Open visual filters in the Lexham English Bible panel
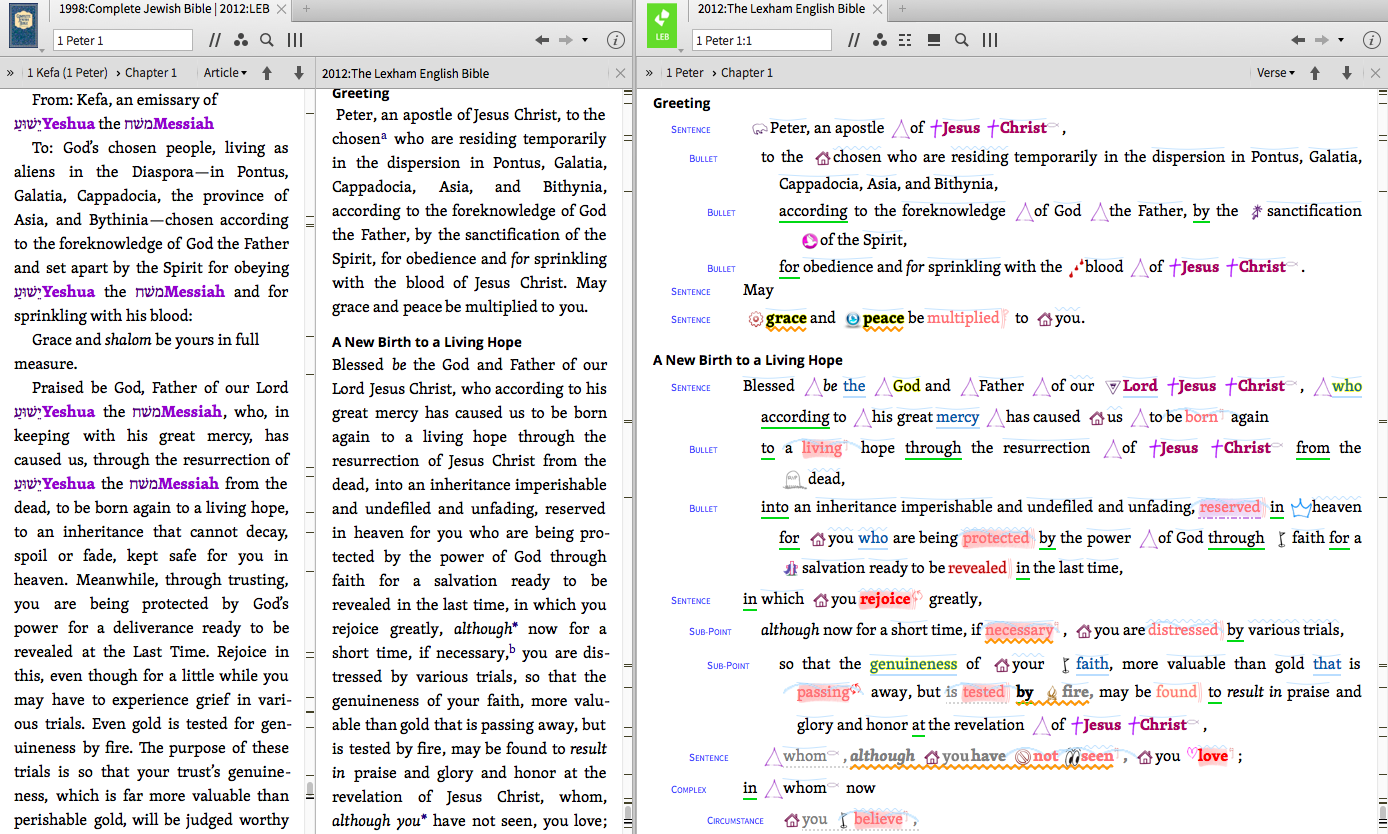Screen dimensions: 1388x834 pyautogui.click(x=879, y=40)
